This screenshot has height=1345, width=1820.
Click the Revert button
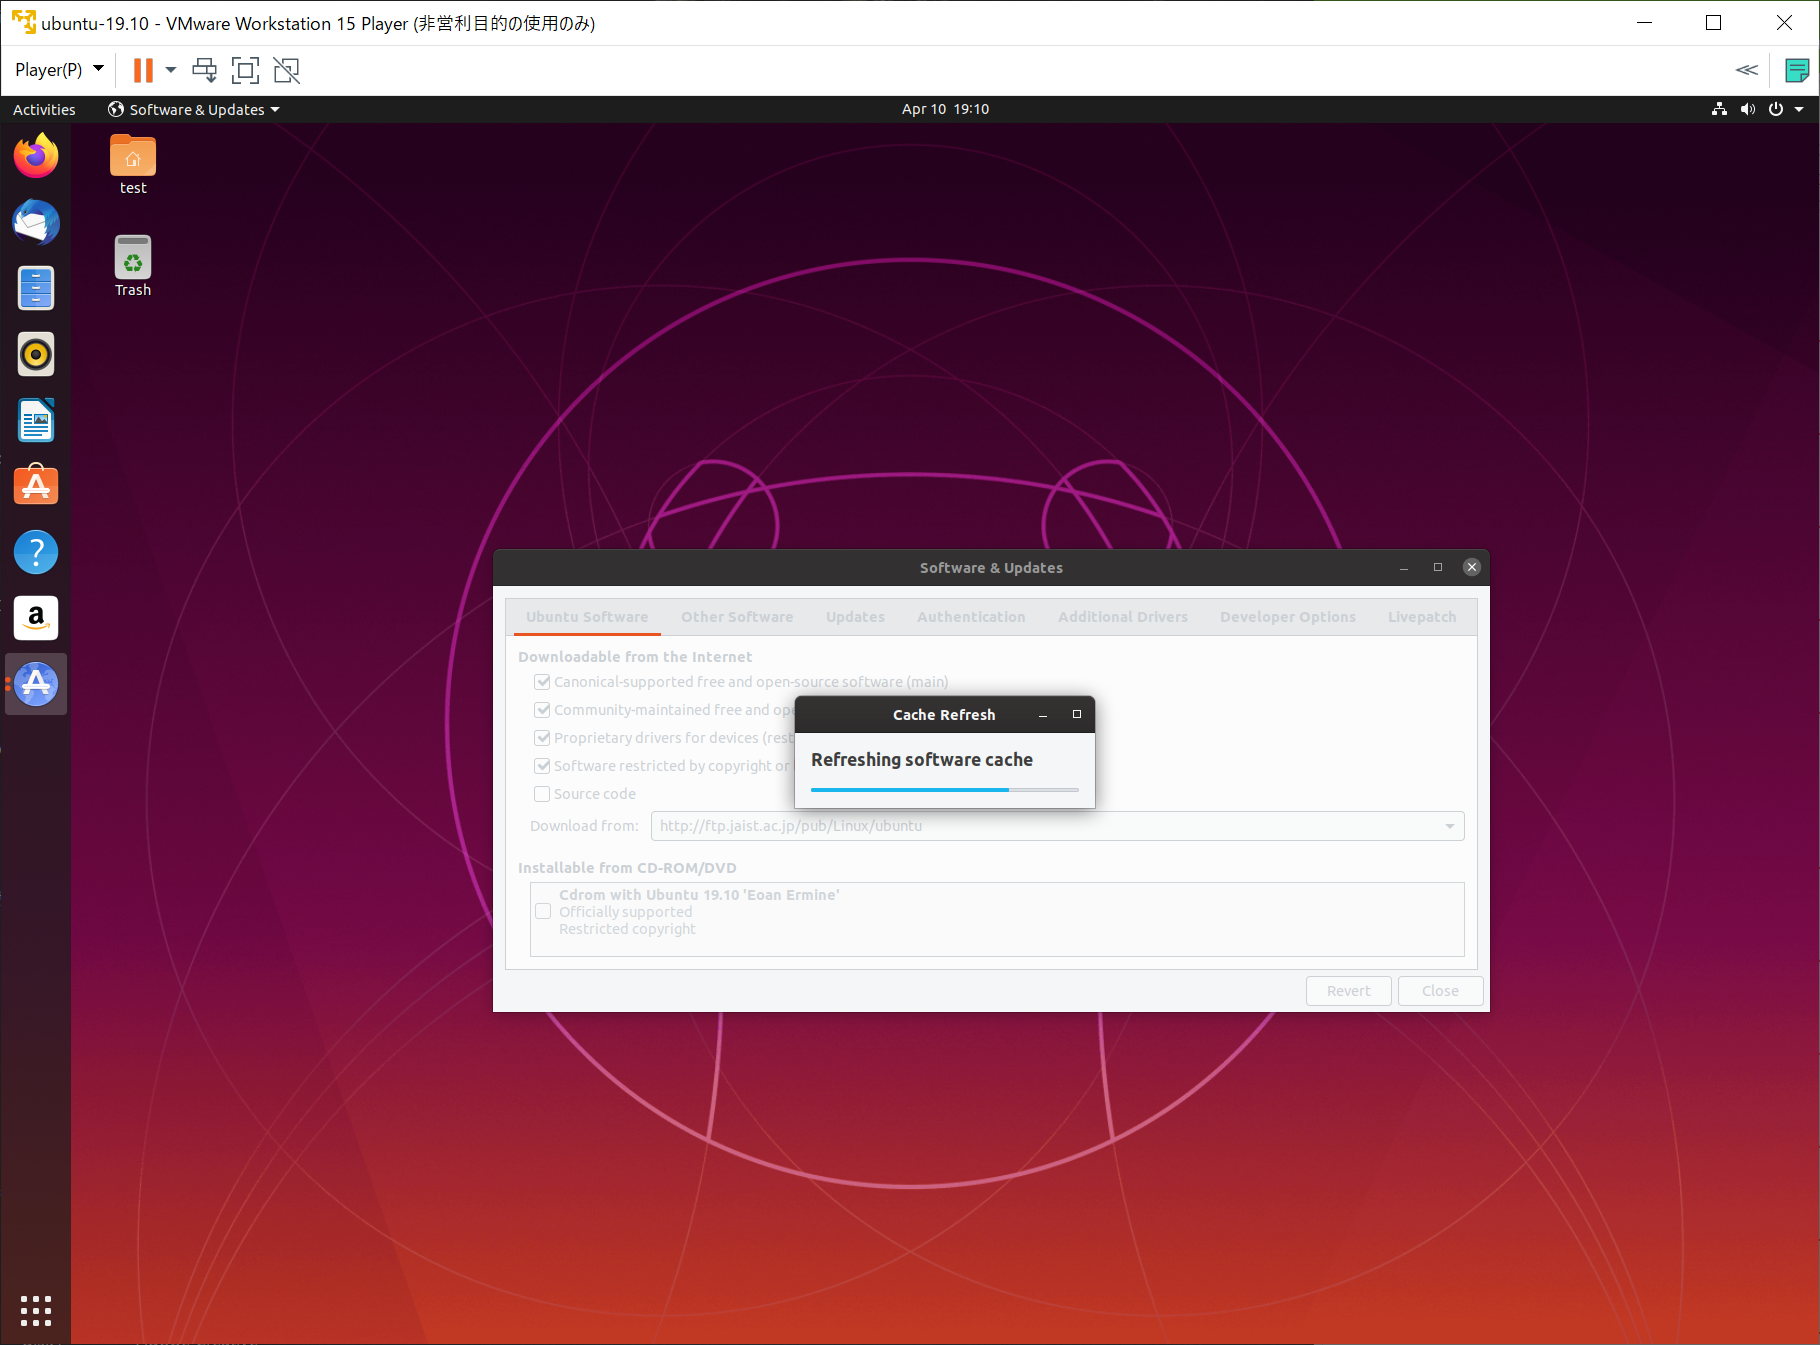point(1349,991)
